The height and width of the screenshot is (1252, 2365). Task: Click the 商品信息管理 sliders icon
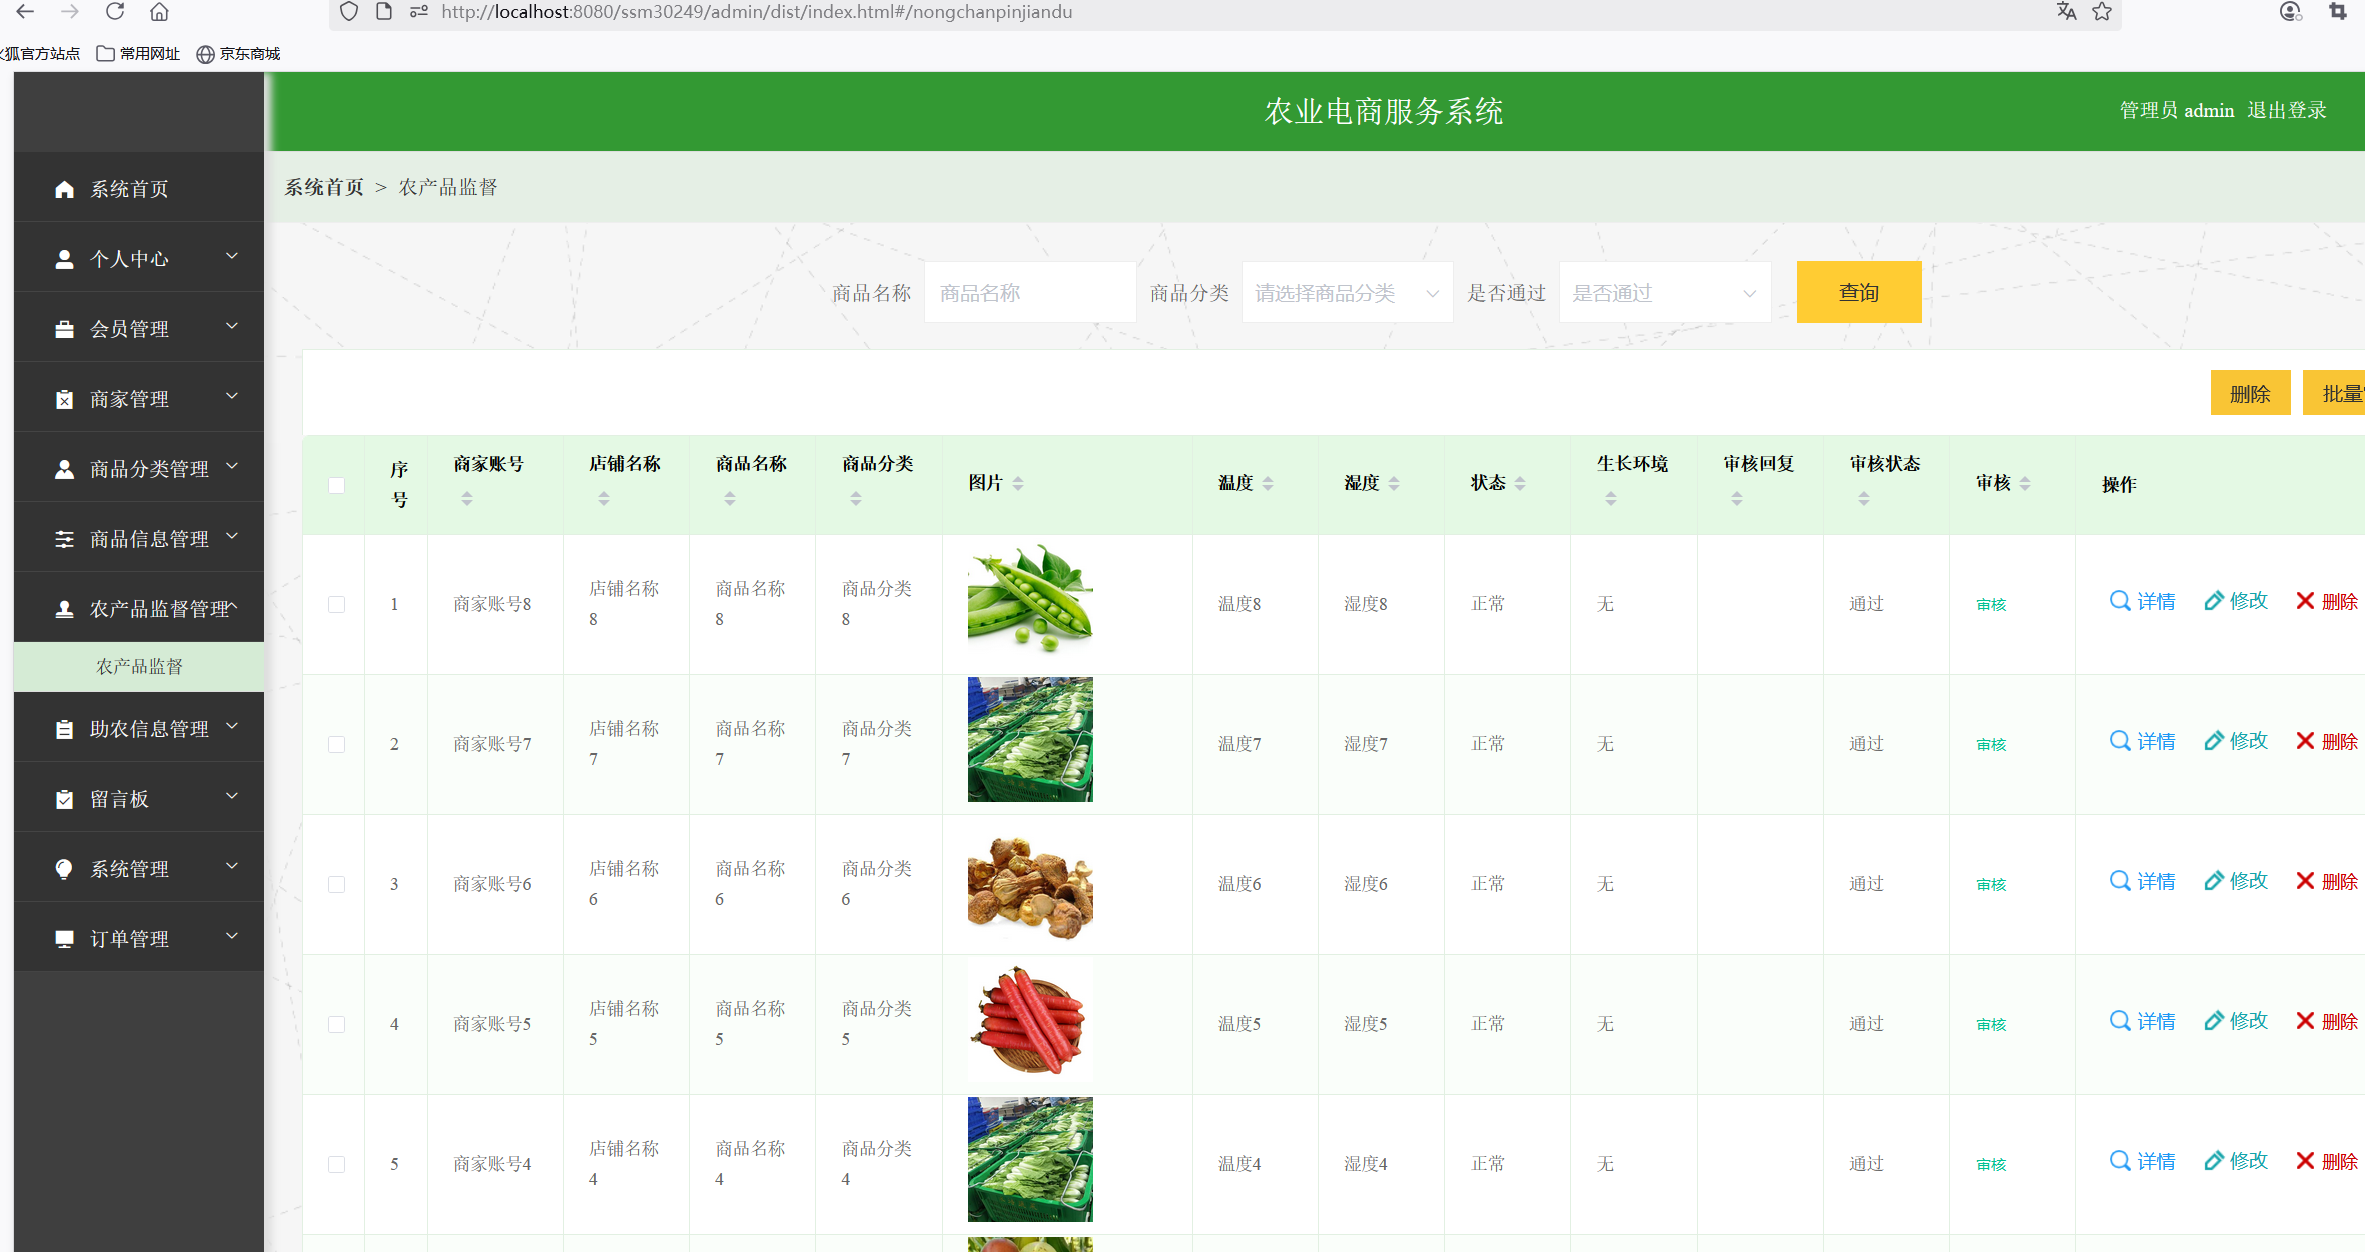pyautogui.click(x=64, y=538)
